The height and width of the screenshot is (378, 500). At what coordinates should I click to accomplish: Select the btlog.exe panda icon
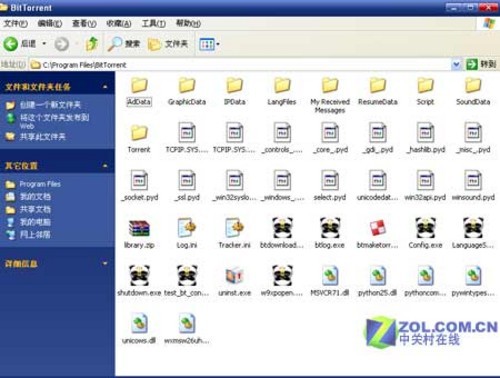[330, 228]
